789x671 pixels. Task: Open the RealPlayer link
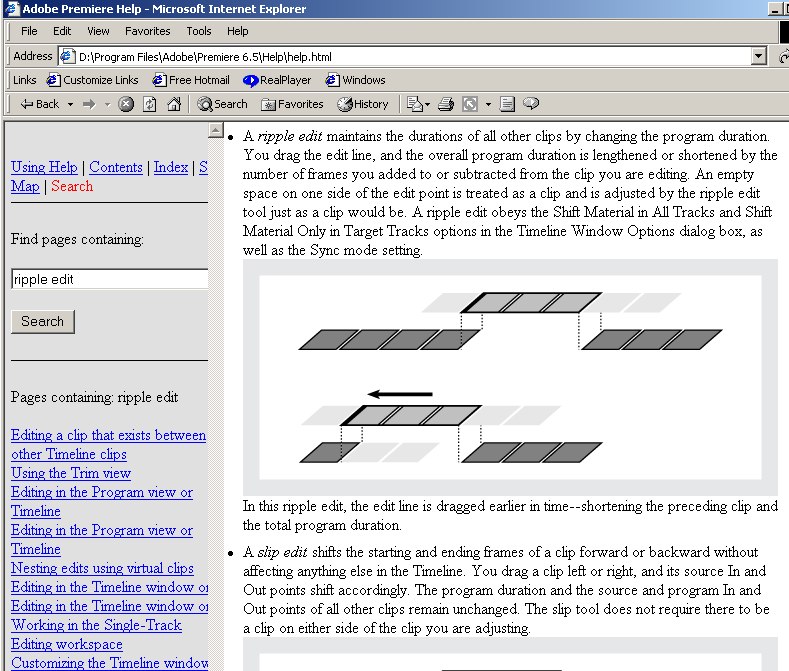point(277,80)
